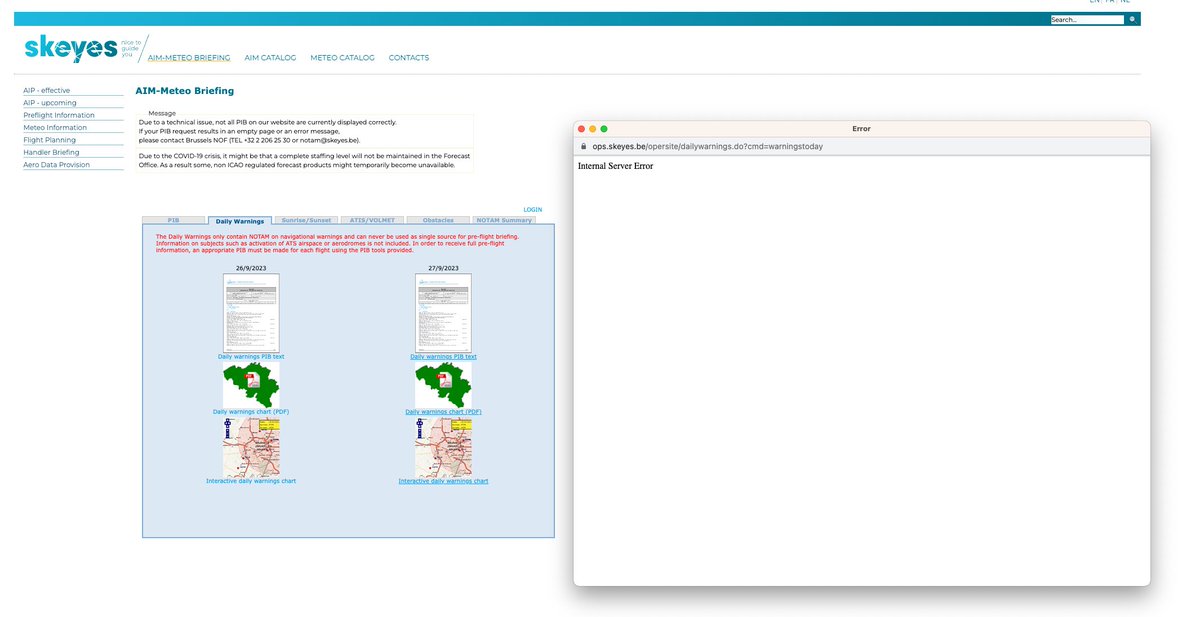This screenshot has height=617, width=1200.
Task: Open the CONTACTS menu item
Action: (x=409, y=58)
